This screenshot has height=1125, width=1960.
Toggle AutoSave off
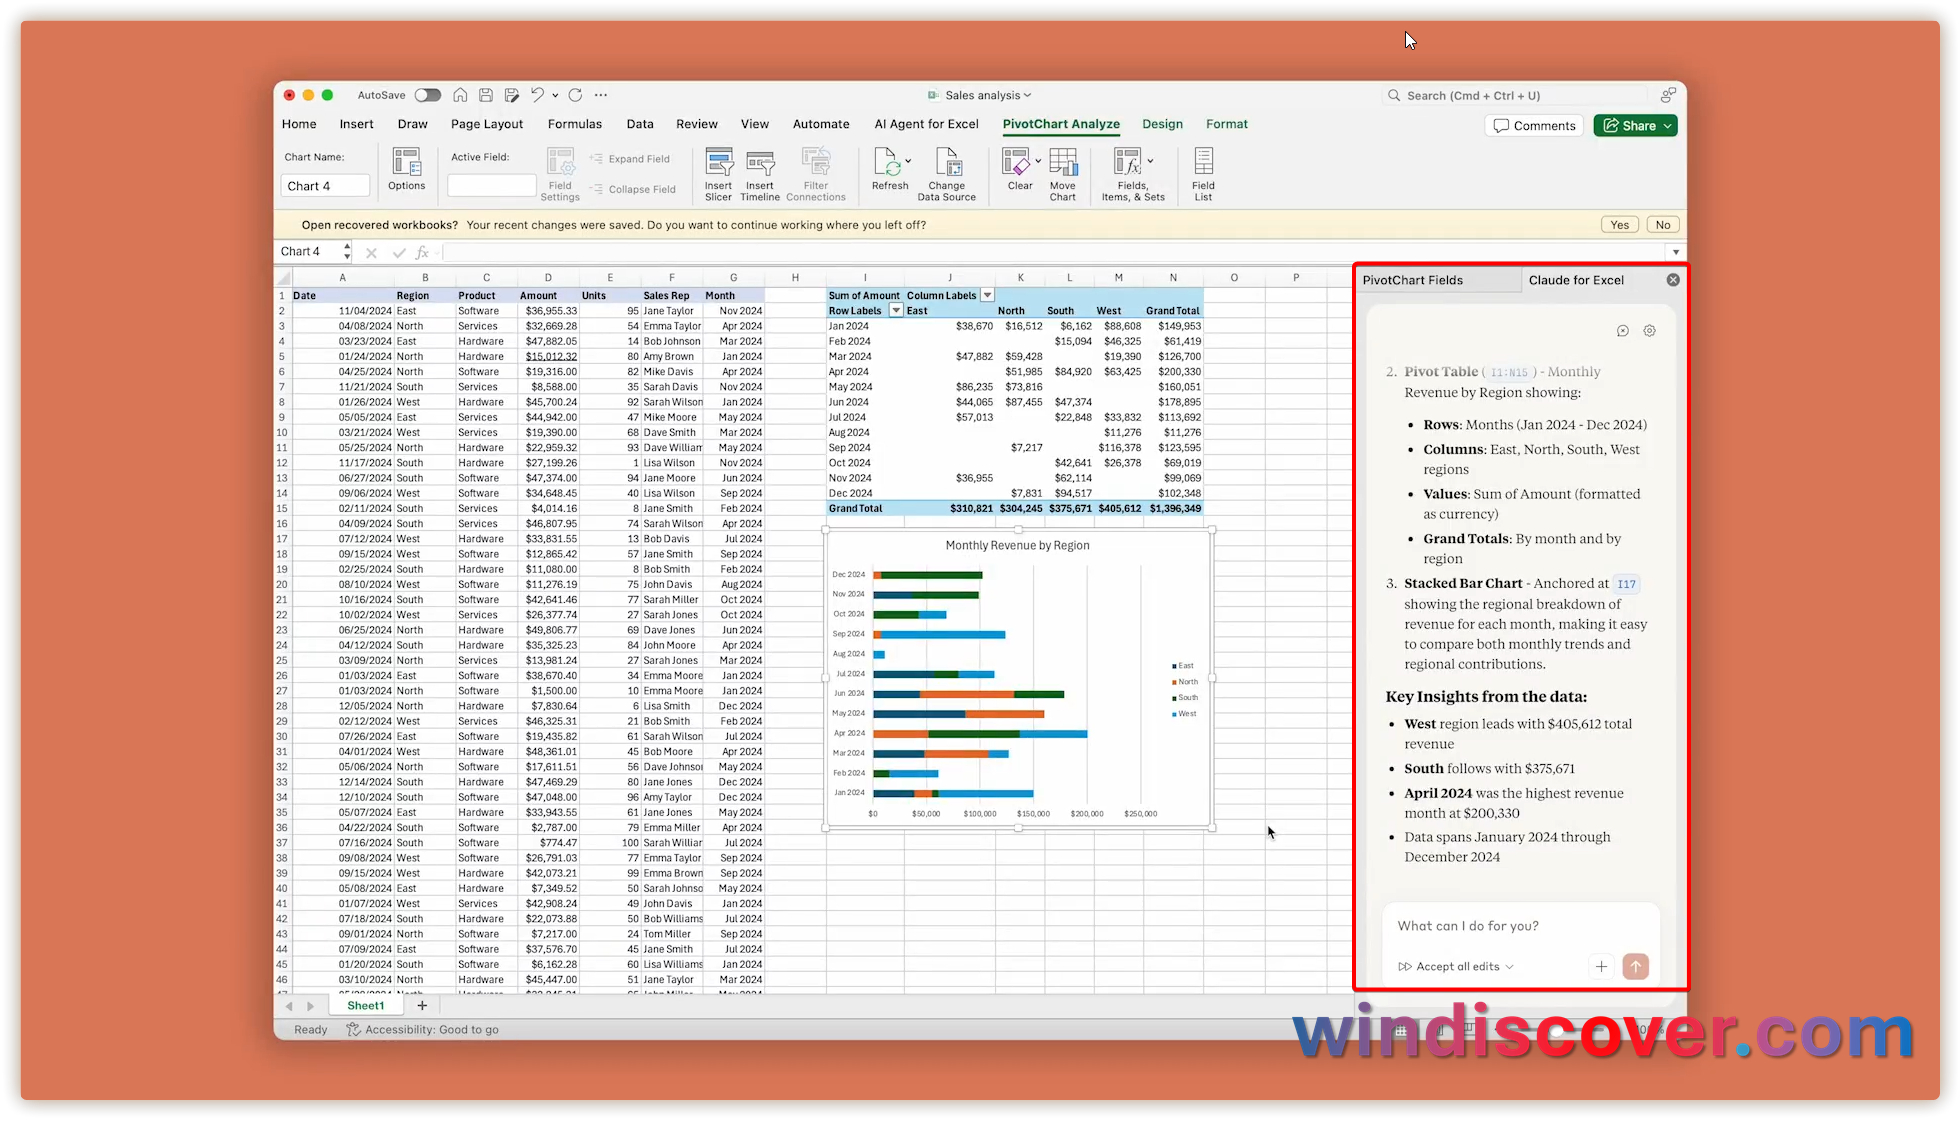coord(427,95)
